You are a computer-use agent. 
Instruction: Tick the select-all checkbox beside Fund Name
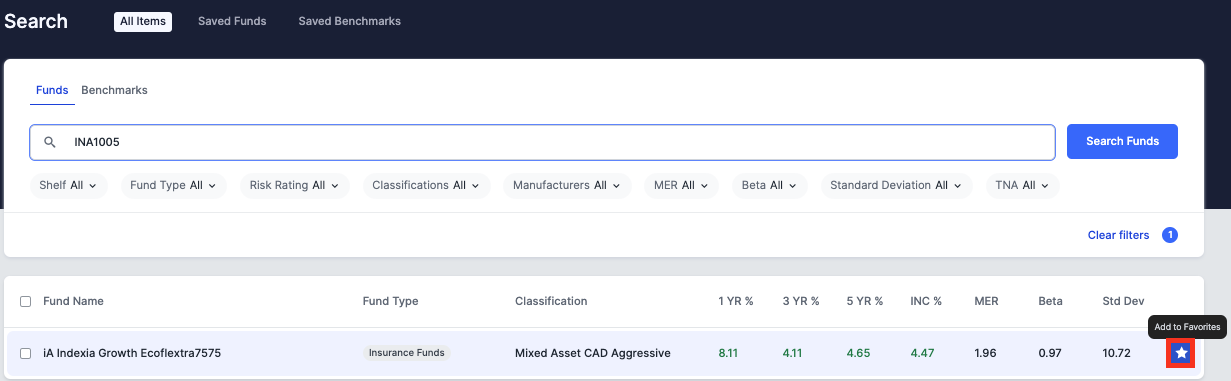(x=26, y=301)
